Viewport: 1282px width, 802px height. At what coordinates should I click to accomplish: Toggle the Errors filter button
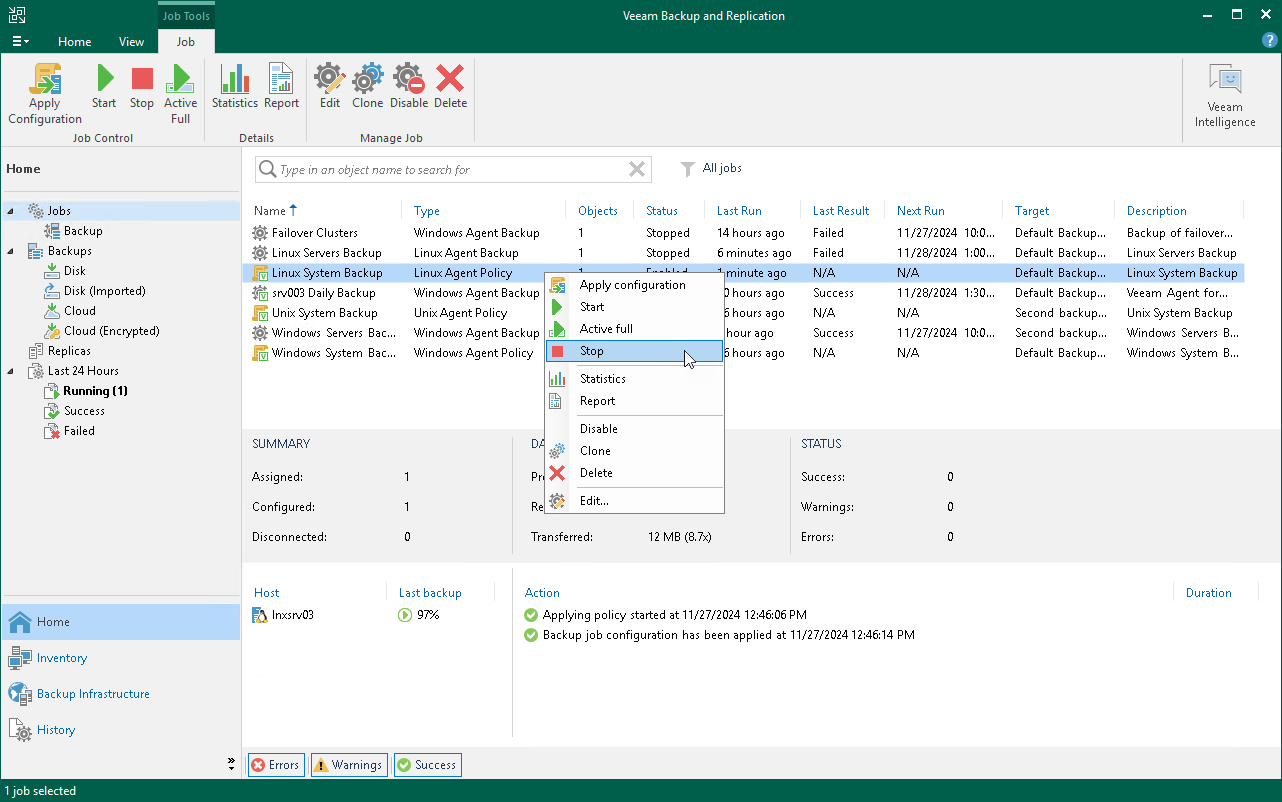pyautogui.click(x=275, y=765)
